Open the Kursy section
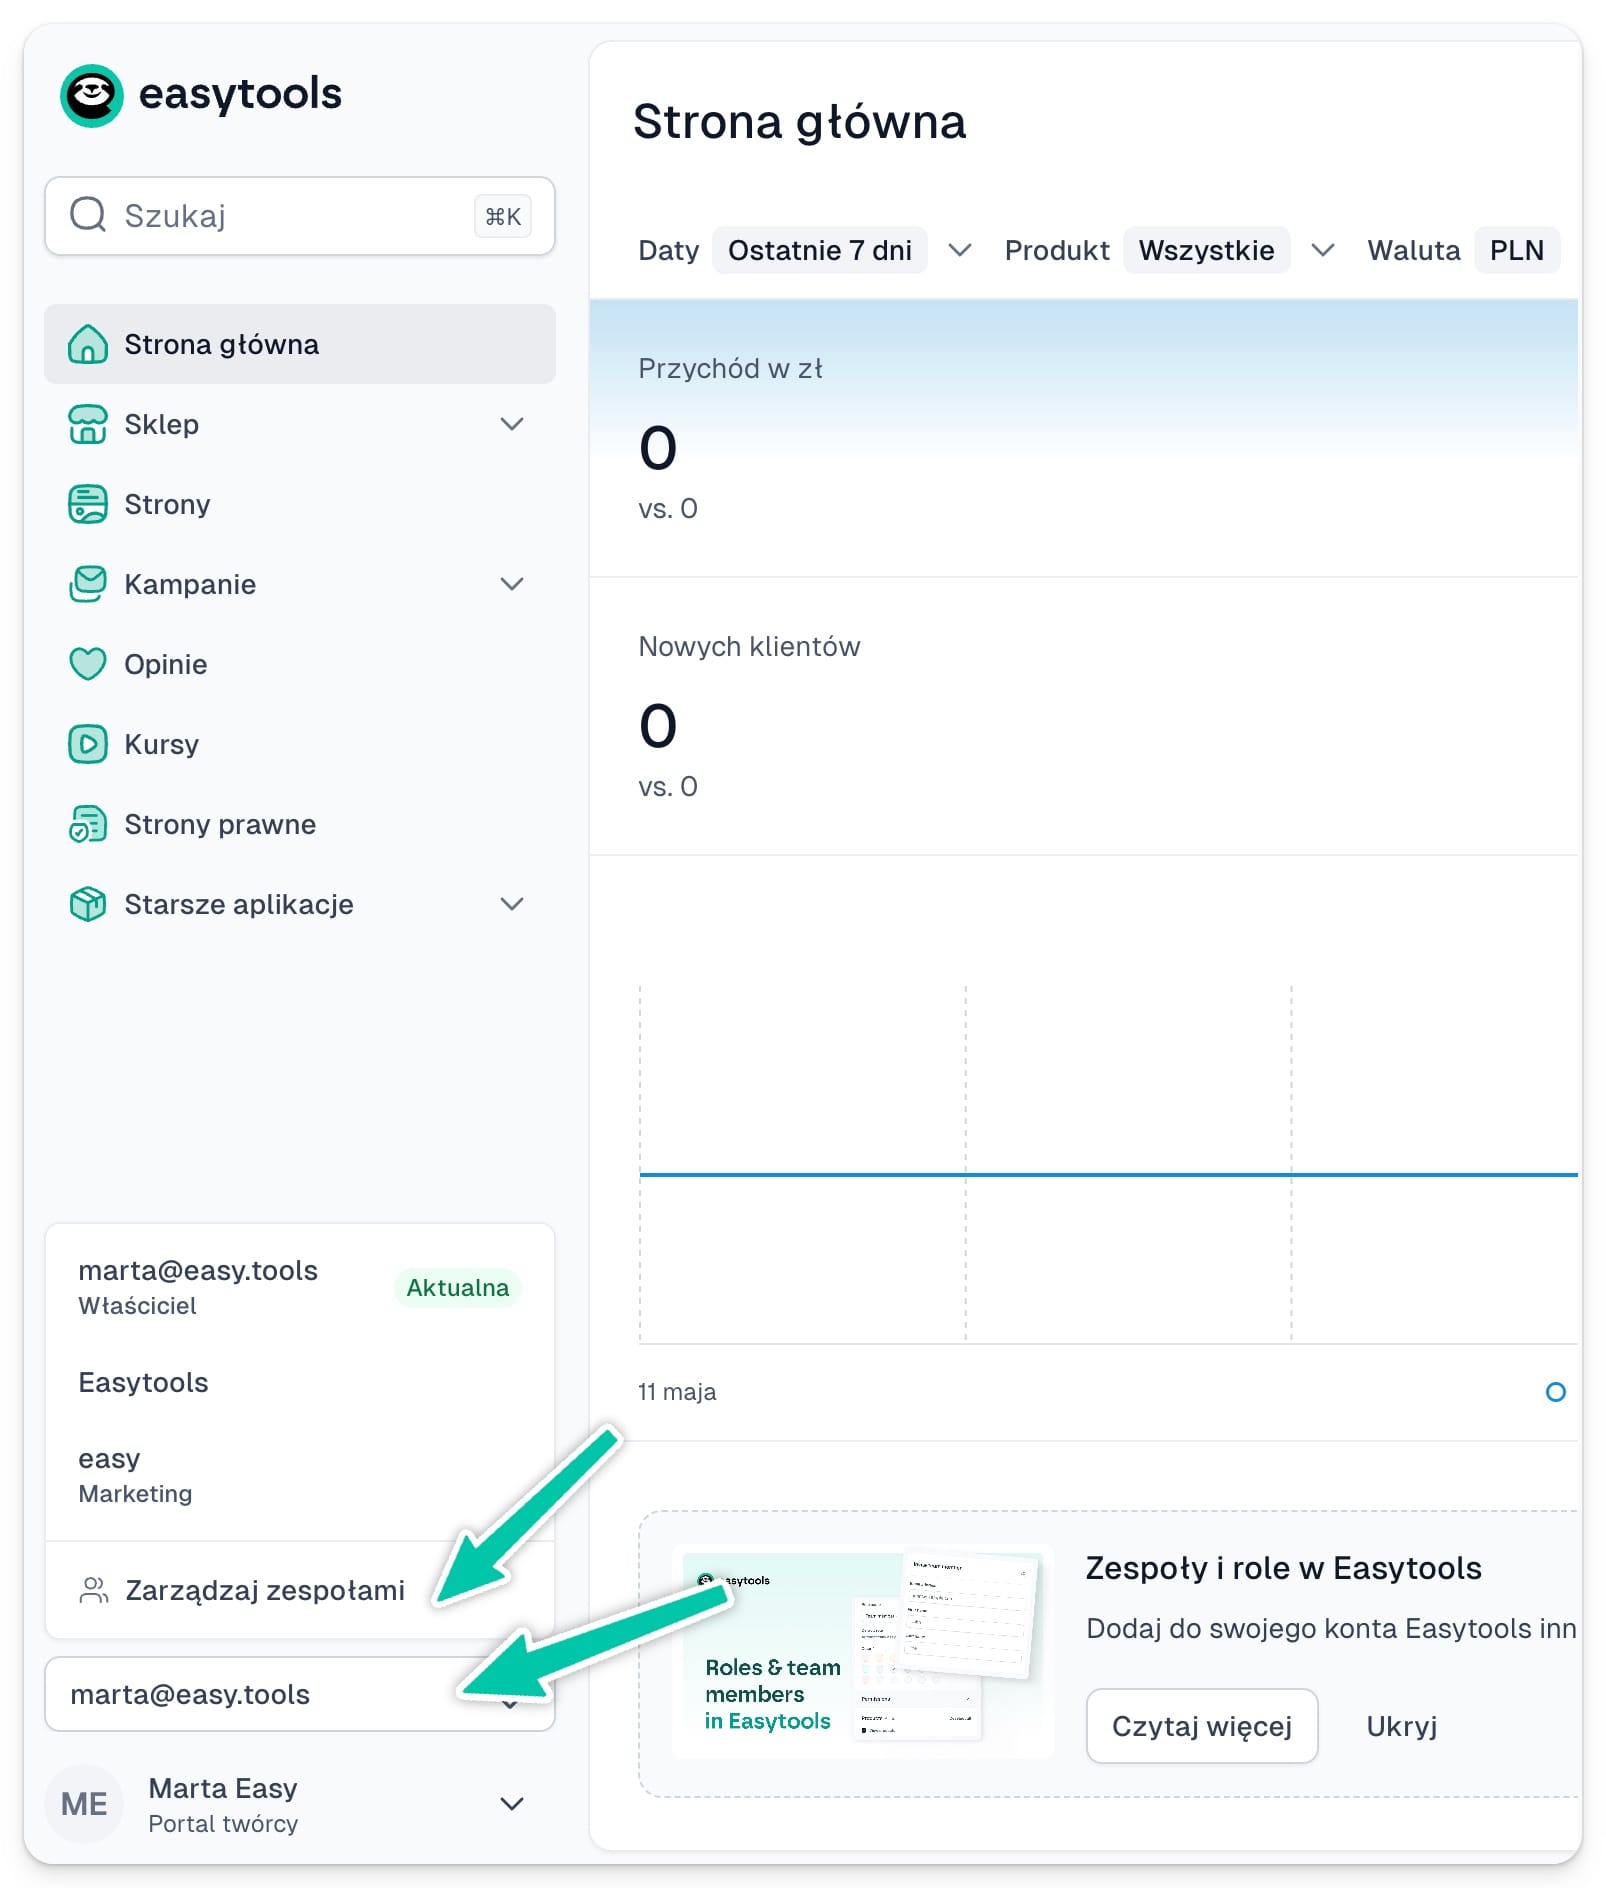The image size is (1606, 1888). tap(300, 744)
